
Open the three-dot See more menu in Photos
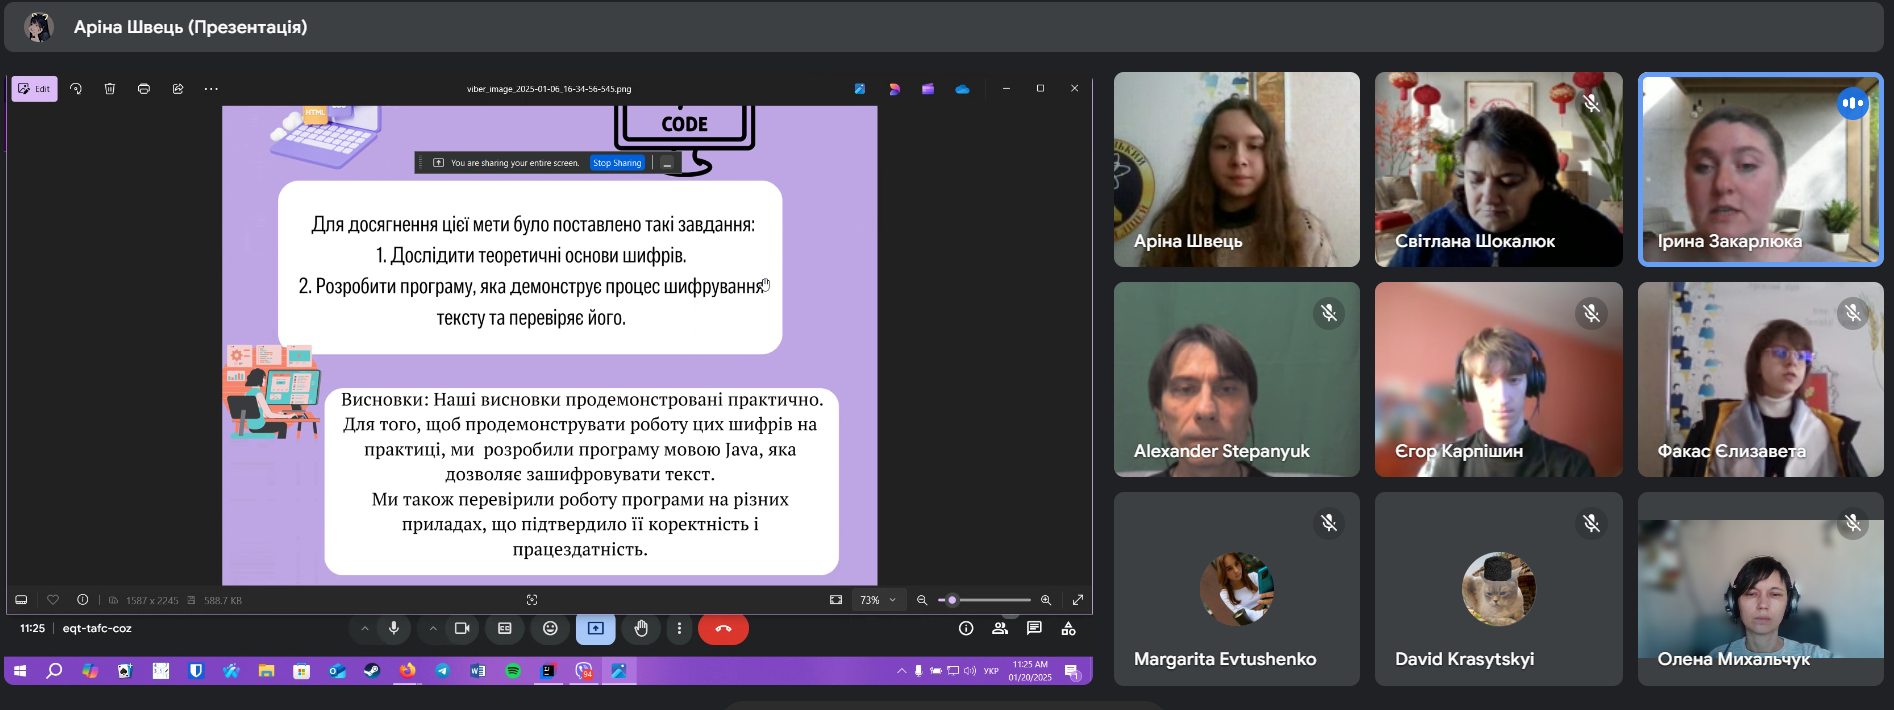point(211,89)
